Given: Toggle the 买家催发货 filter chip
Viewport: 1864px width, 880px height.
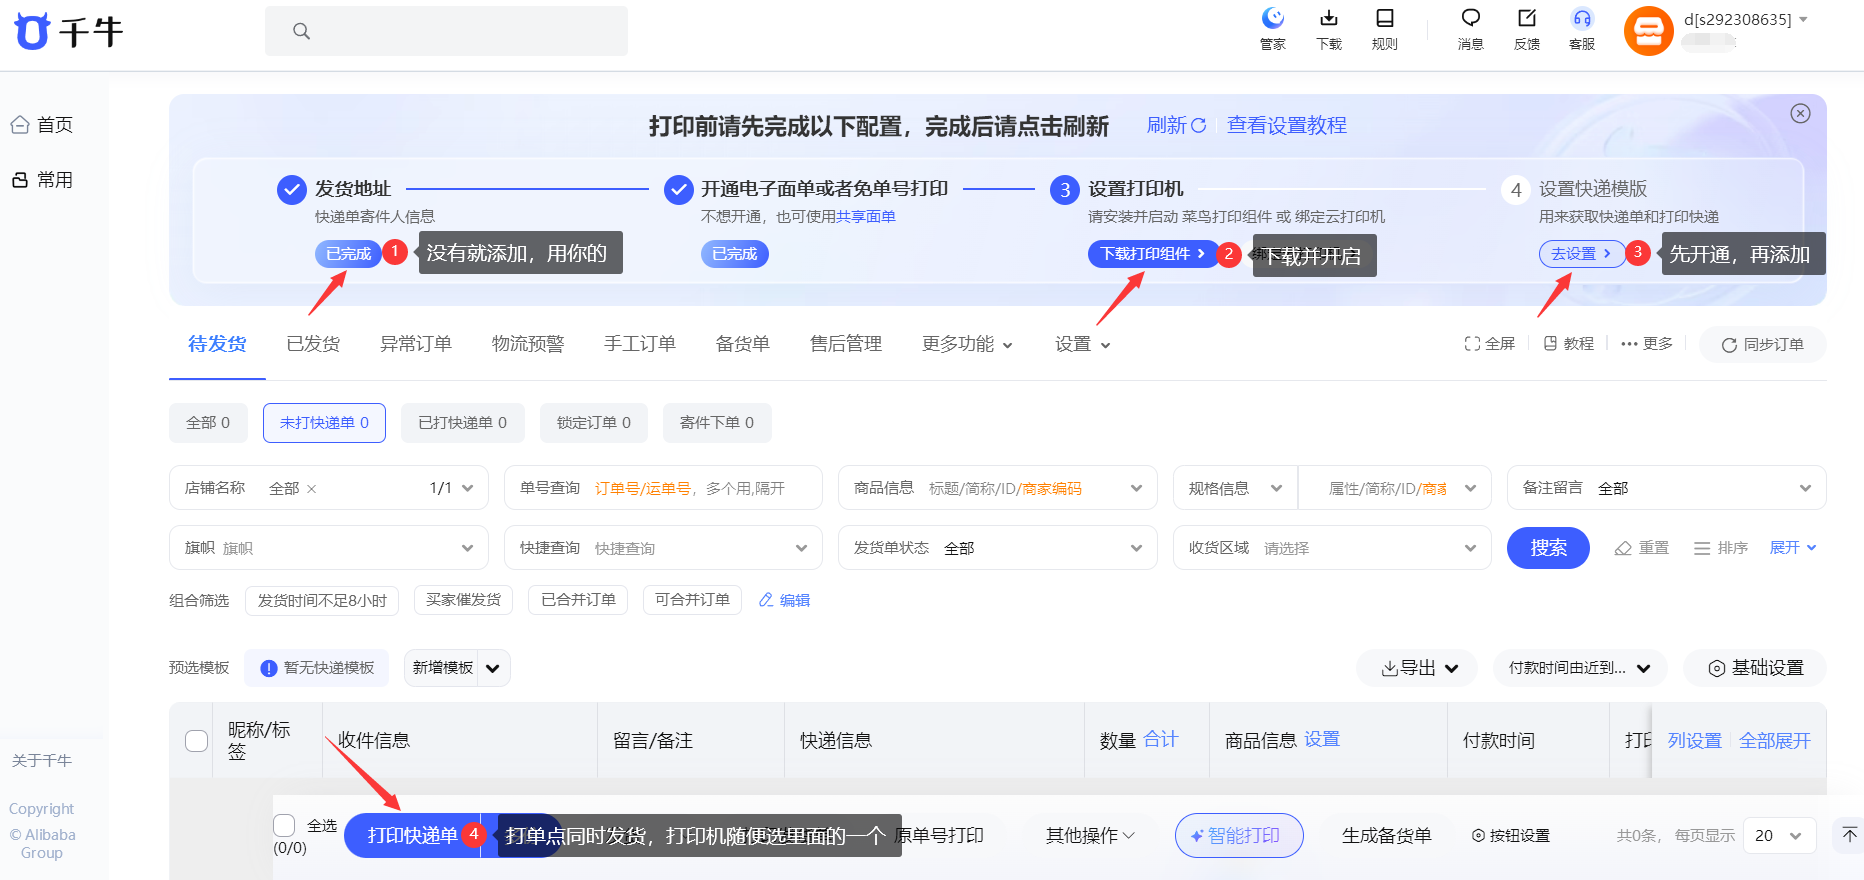Looking at the screenshot, I should tap(463, 600).
